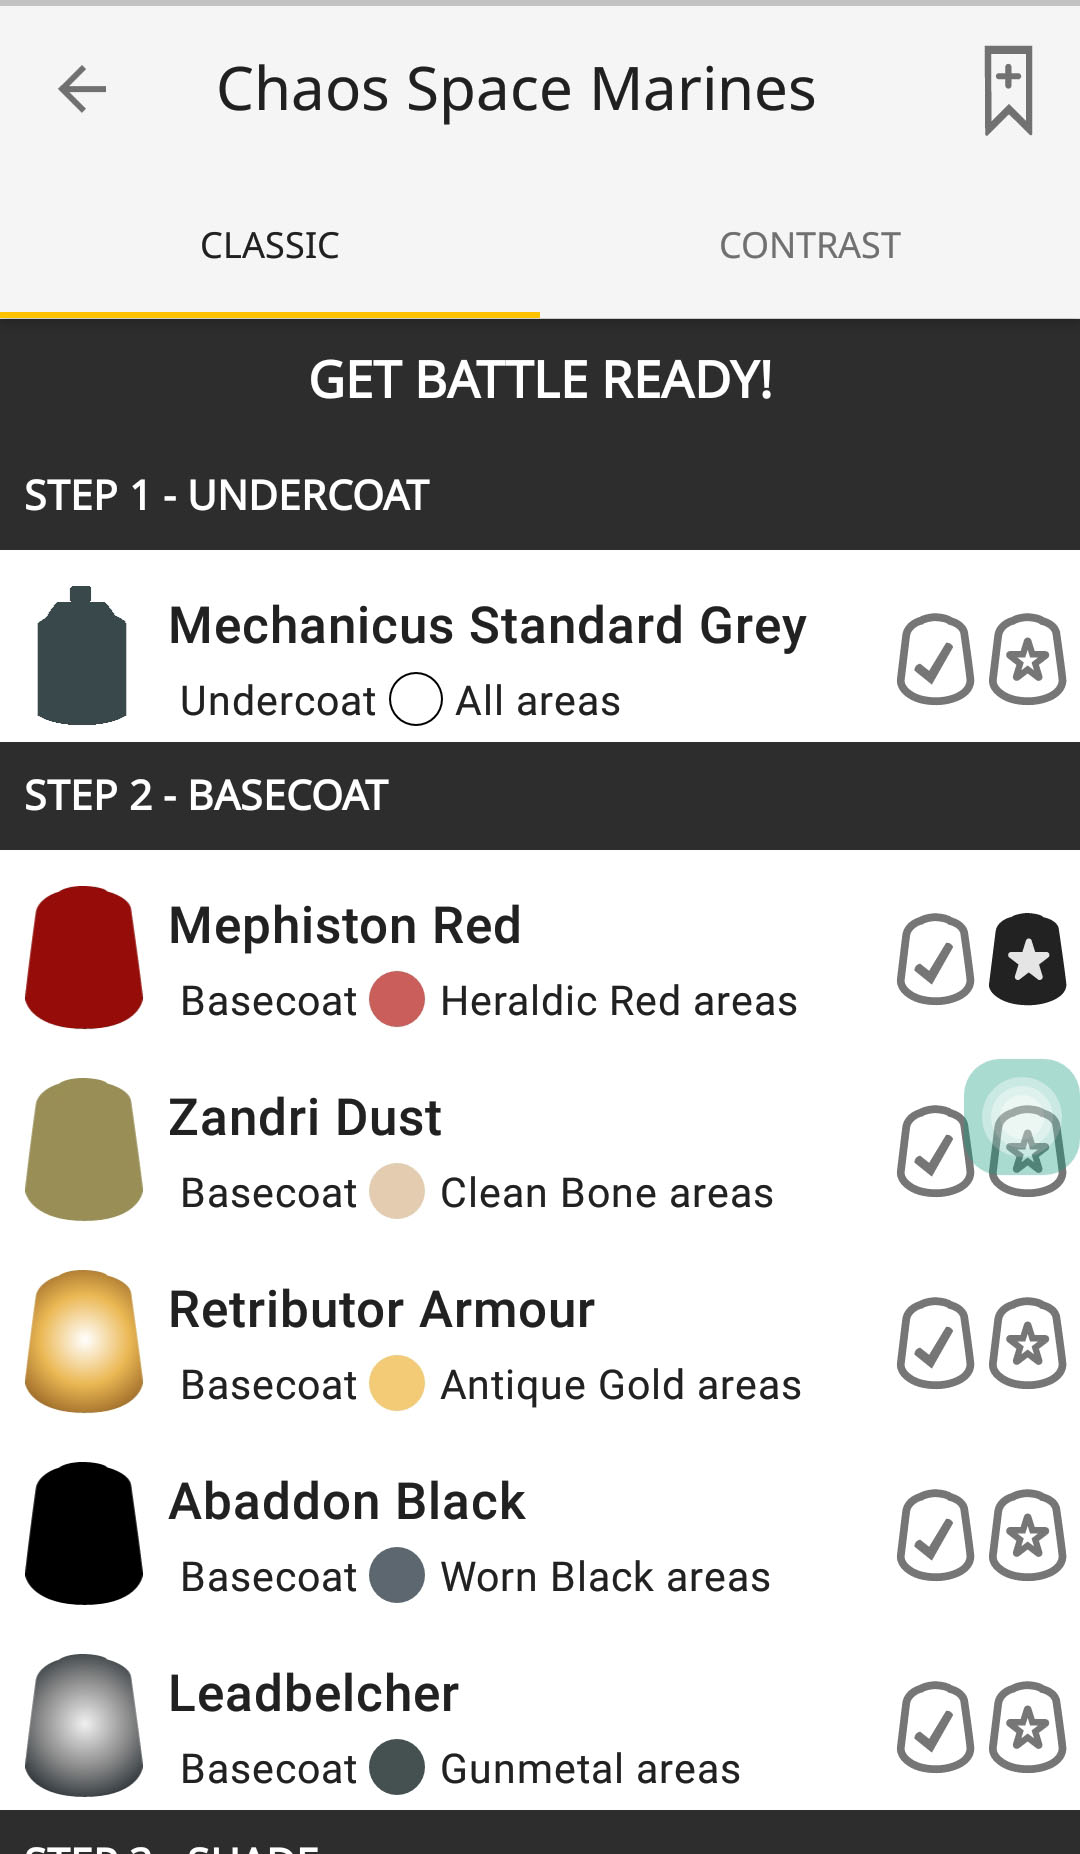Open Mephiston Red paint details

click(345, 925)
